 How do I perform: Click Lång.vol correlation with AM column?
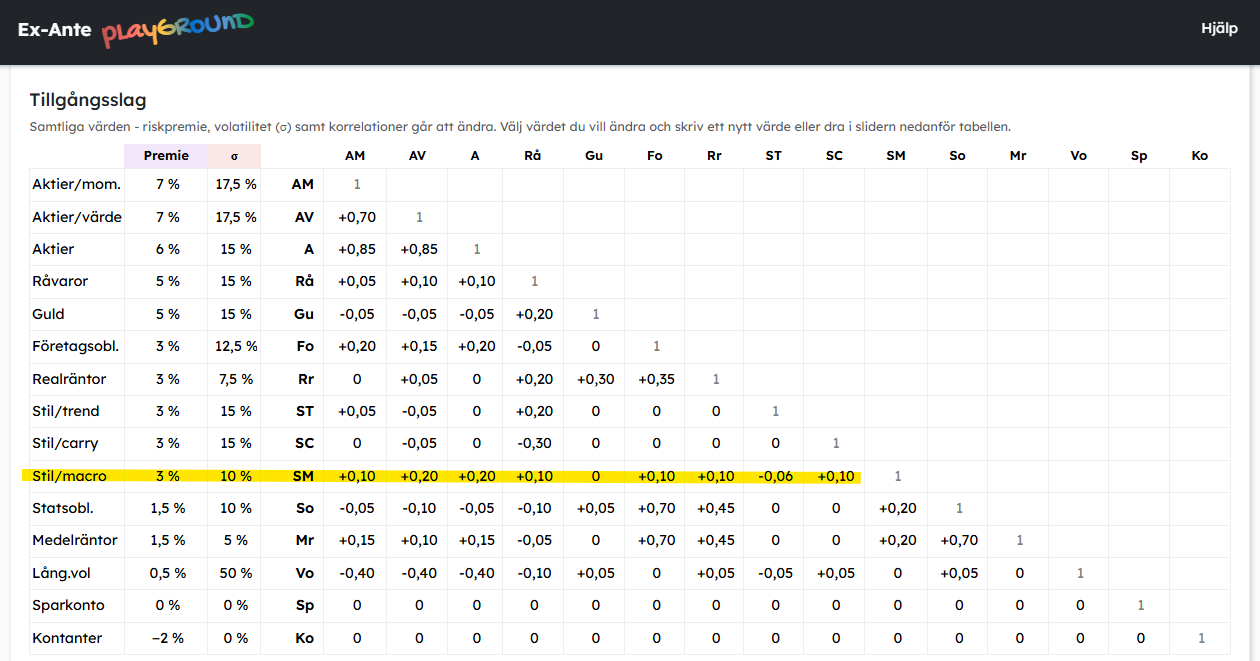pos(357,573)
